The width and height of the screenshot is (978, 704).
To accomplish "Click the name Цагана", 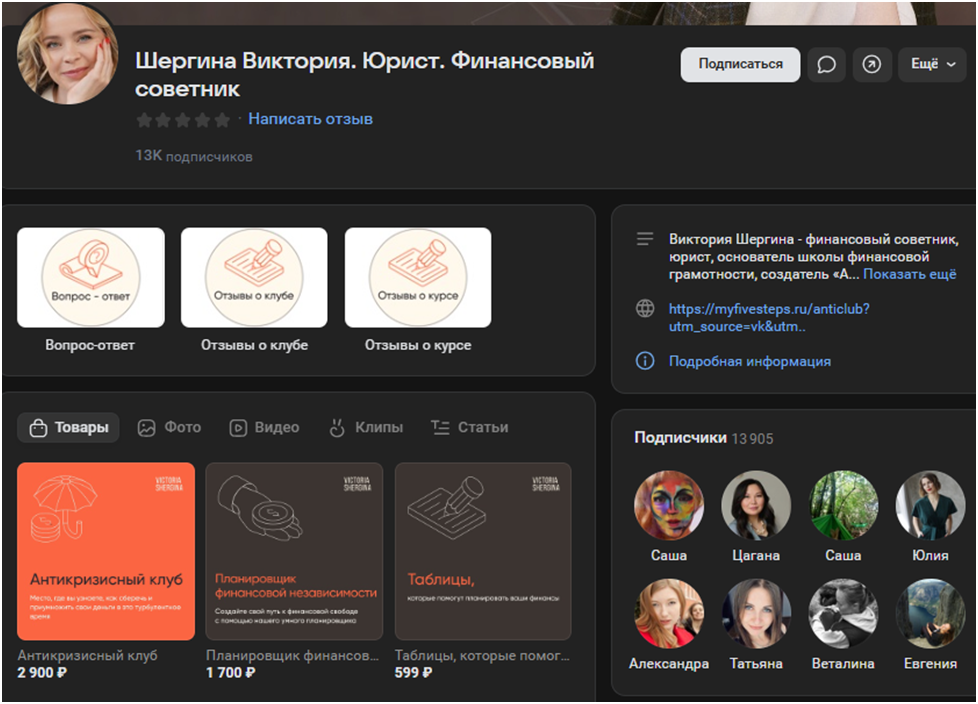I will [756, 556].
